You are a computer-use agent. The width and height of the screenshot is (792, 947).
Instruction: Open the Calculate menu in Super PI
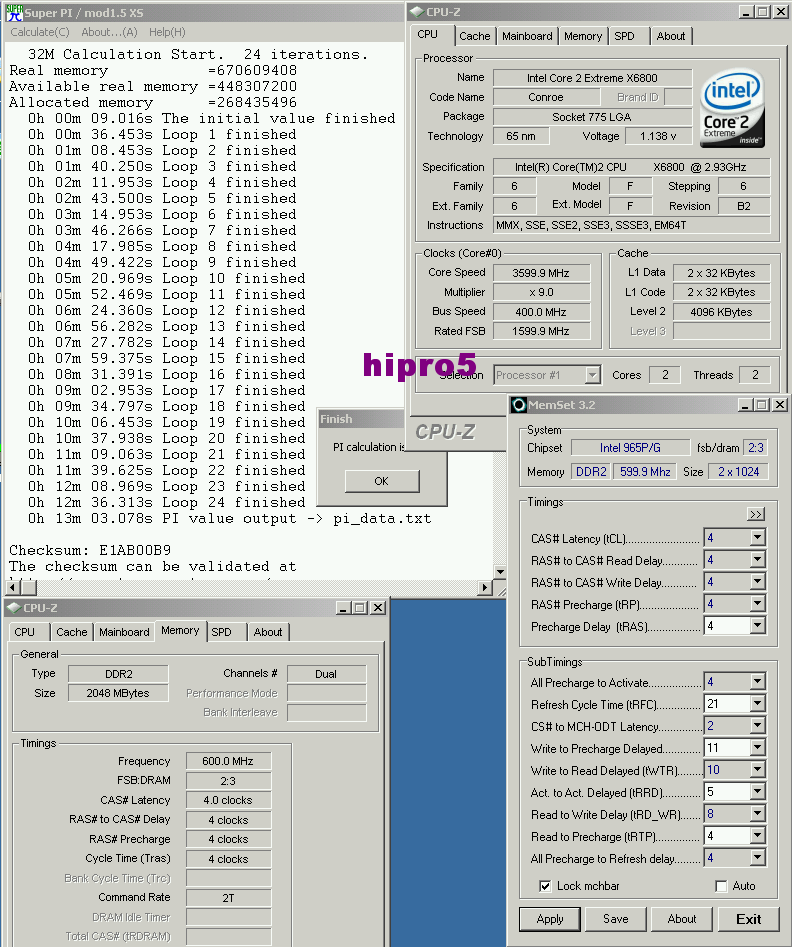(40, 32)
